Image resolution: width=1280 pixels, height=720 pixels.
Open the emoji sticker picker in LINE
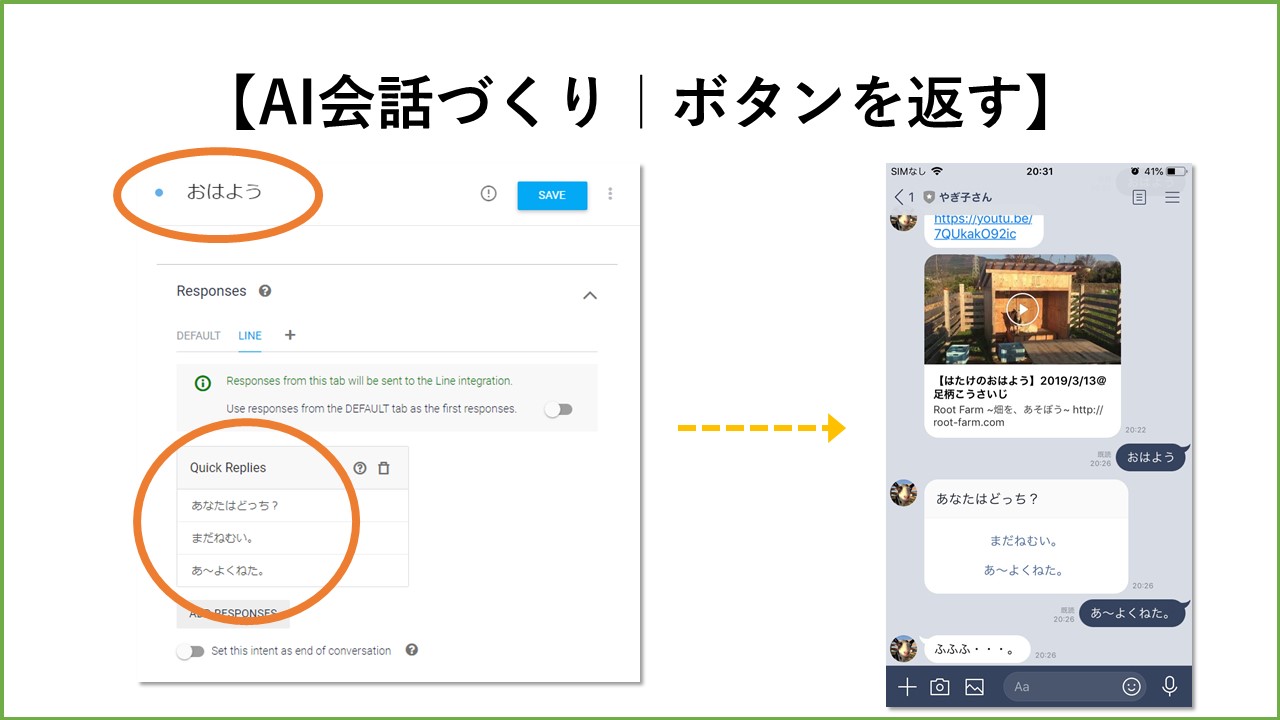pyautogui.click(x=1131, y=687)
